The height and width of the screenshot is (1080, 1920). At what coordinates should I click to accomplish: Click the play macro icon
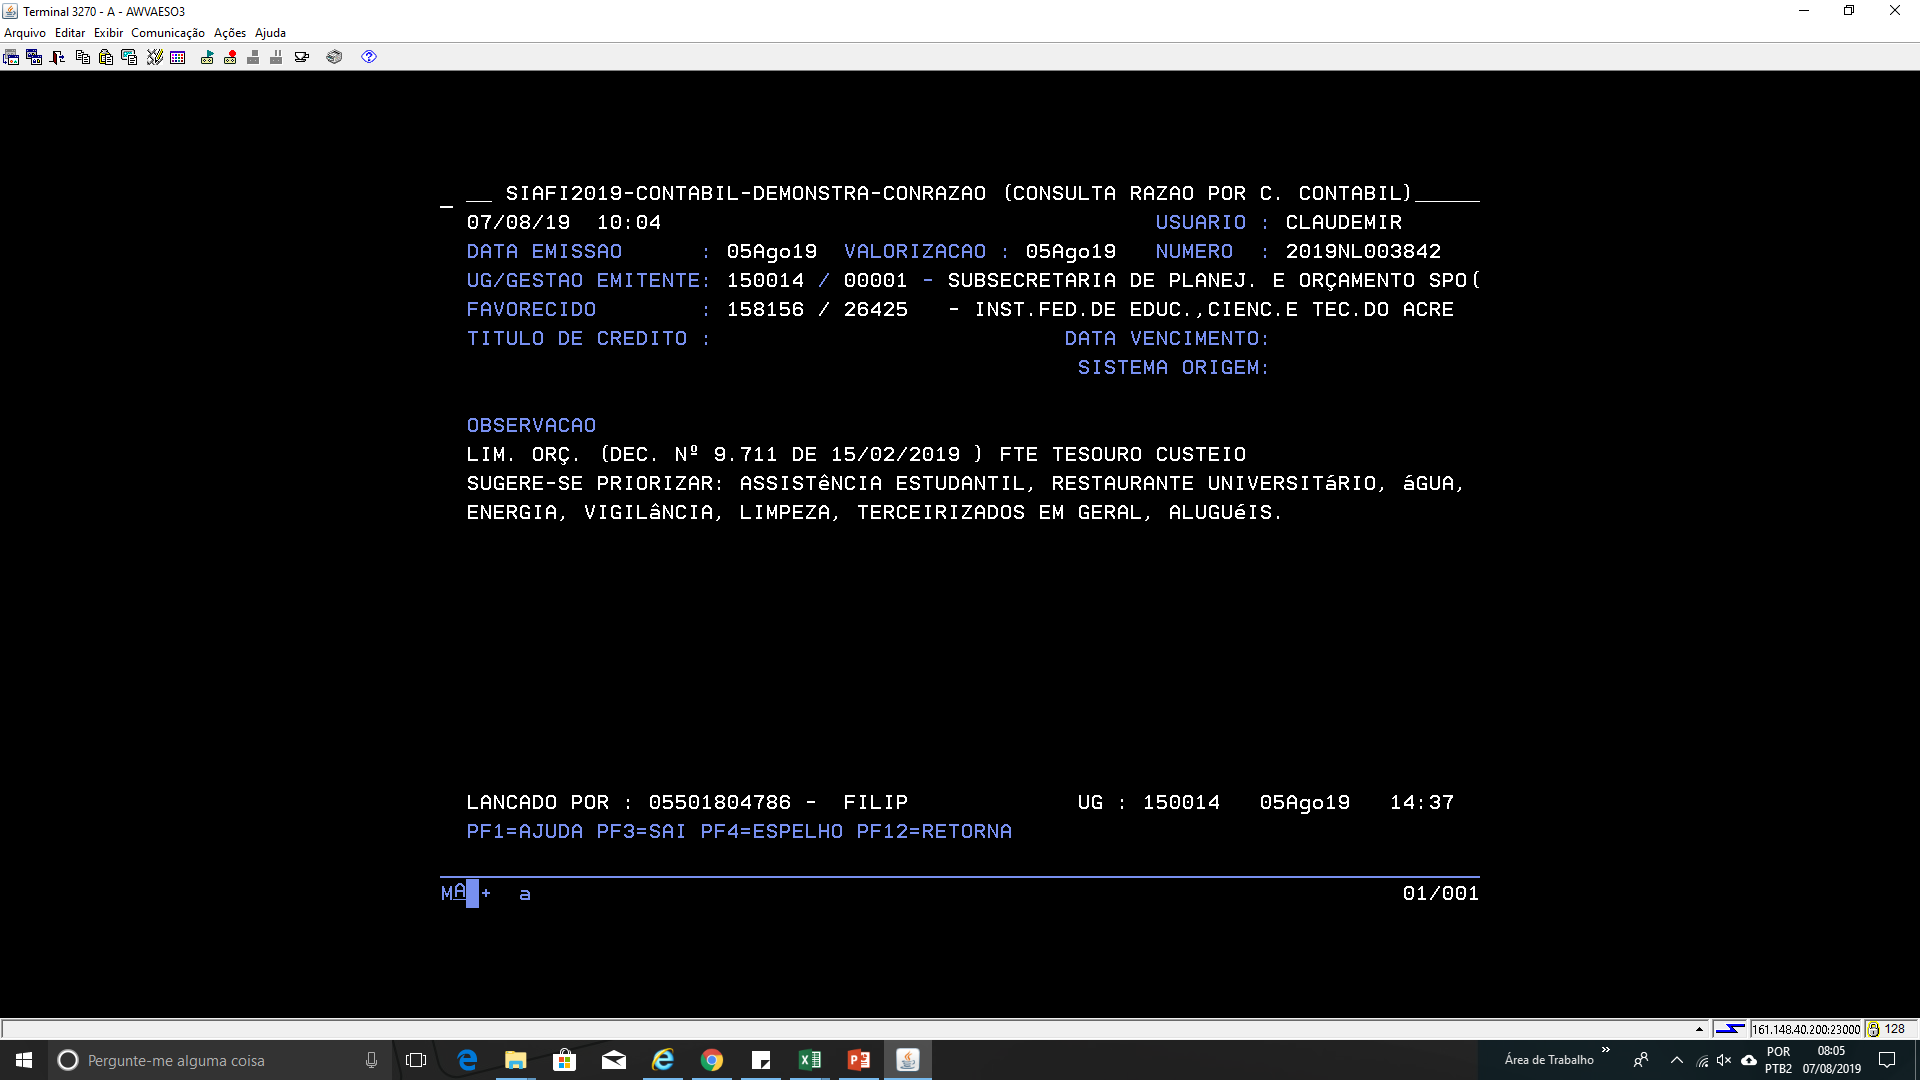coord(207,57)
